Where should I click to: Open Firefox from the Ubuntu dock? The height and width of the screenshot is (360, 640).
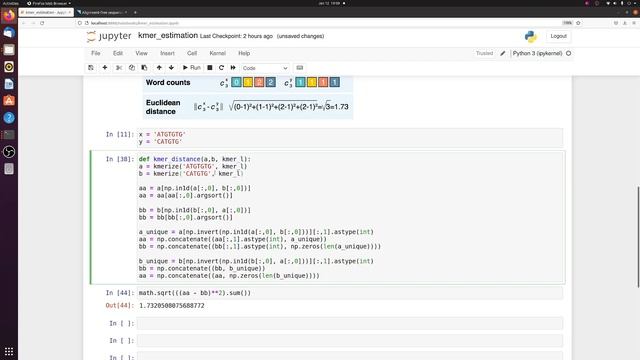pyautogui.click(x=9, y=16)
